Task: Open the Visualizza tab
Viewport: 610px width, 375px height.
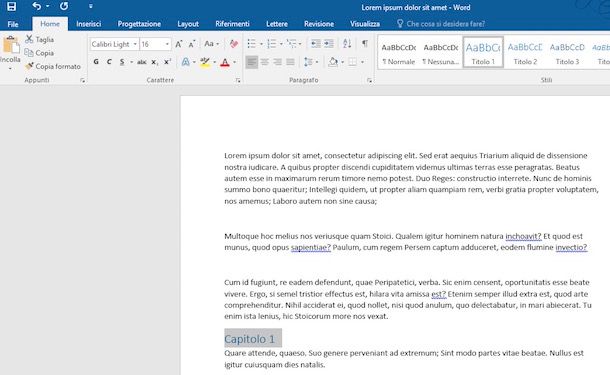Action: (365, 24)
